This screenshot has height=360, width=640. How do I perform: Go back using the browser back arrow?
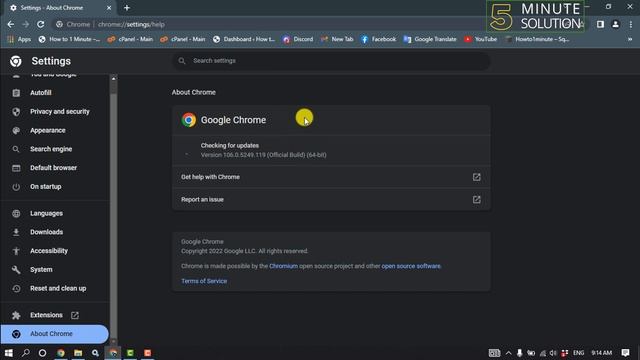[11, 24]
